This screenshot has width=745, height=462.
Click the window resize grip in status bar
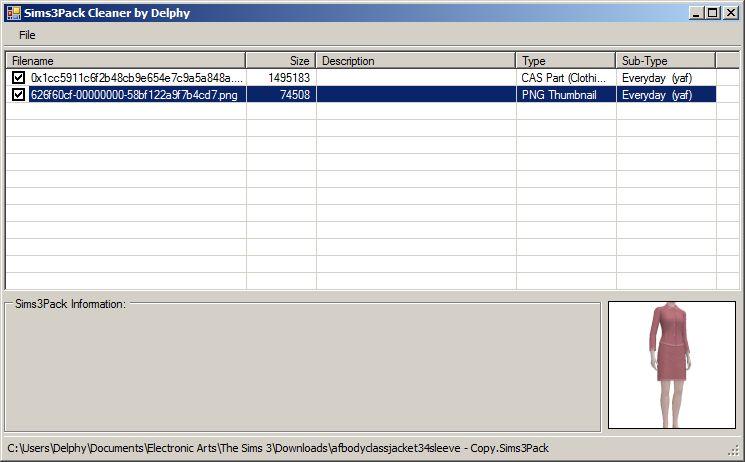pyautogui.click(x=735, y=450)
